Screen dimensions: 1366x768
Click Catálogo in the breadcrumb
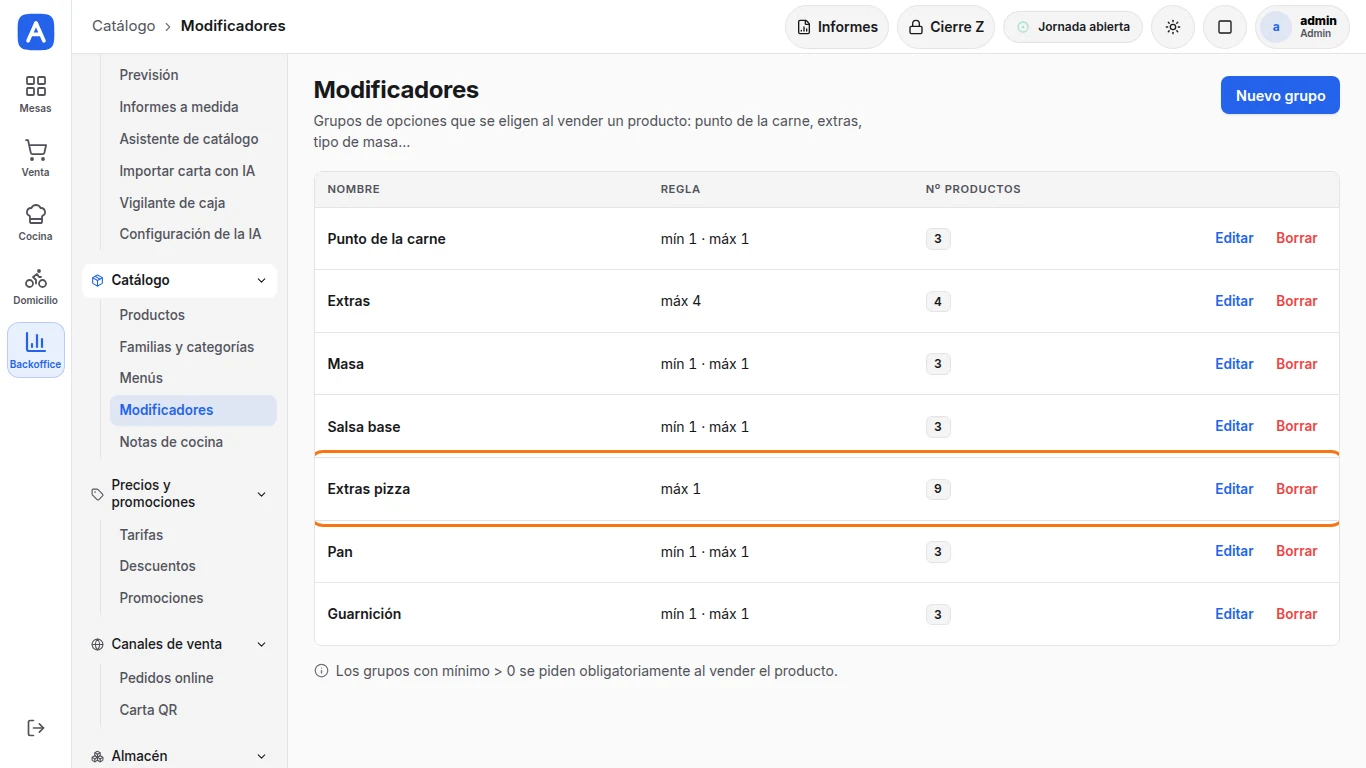click(124, 26)
